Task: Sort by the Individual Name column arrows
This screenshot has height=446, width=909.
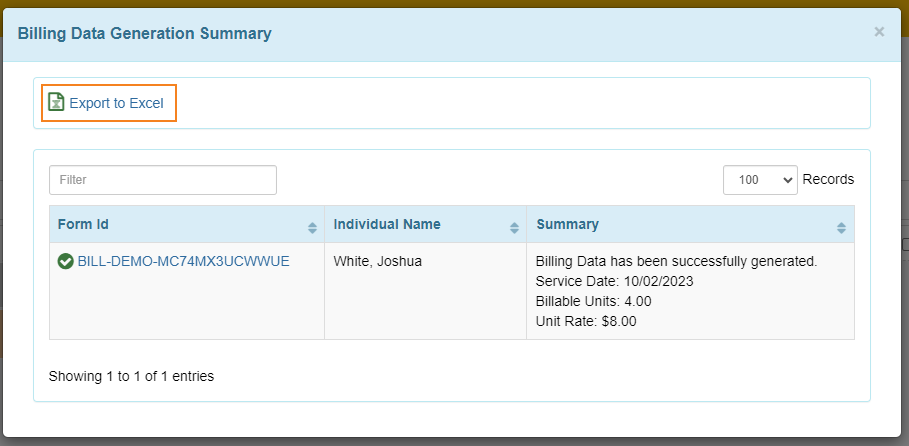Action: [x=514, y=228]
